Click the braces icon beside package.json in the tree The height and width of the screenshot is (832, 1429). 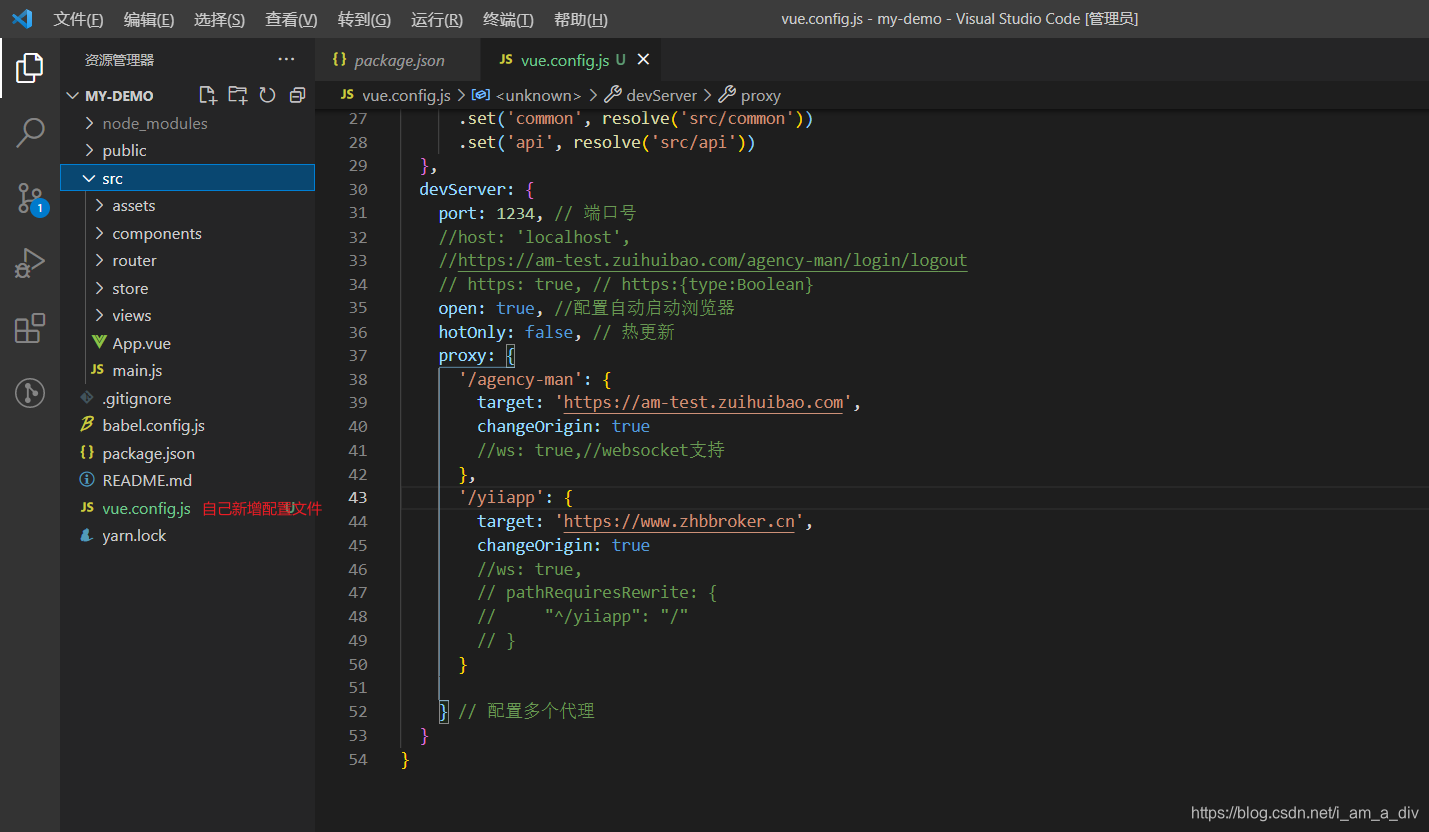point(87,453)
